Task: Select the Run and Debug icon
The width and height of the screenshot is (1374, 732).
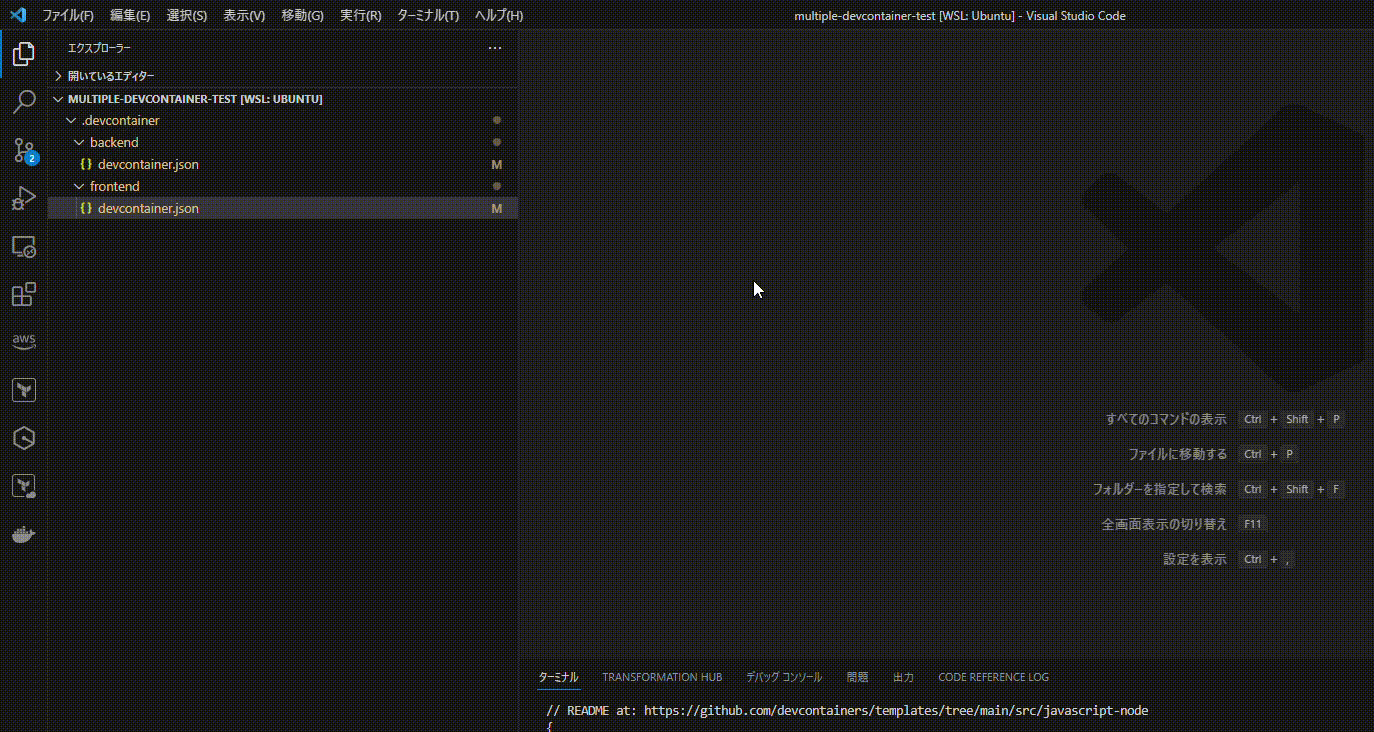Action: (x=24, y=198)
